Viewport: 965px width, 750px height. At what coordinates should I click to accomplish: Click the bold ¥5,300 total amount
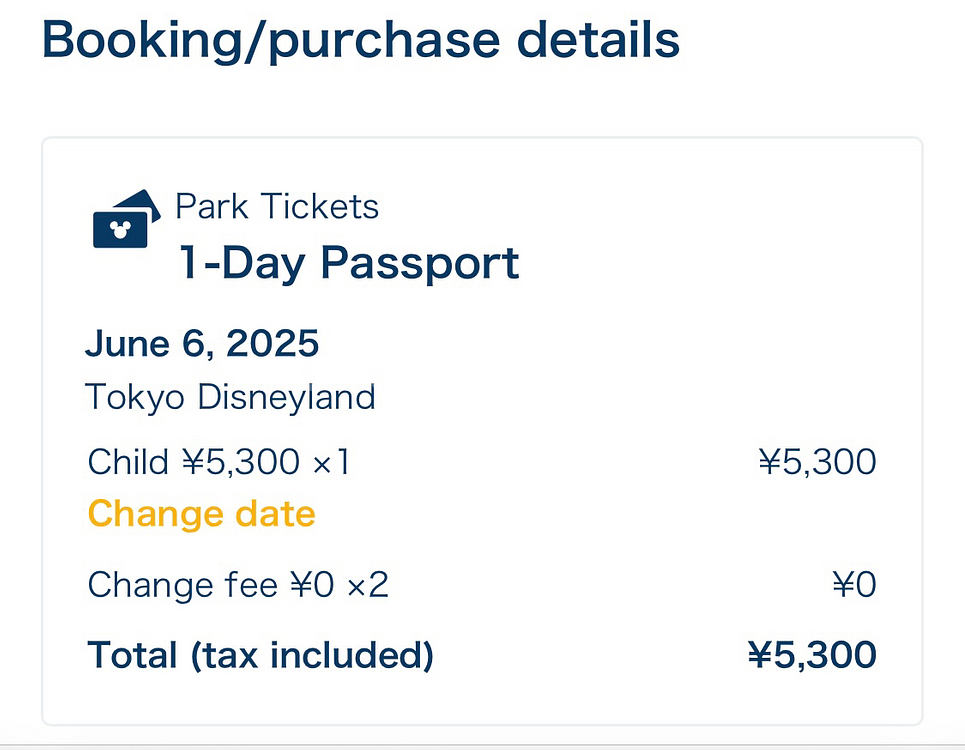812,655
